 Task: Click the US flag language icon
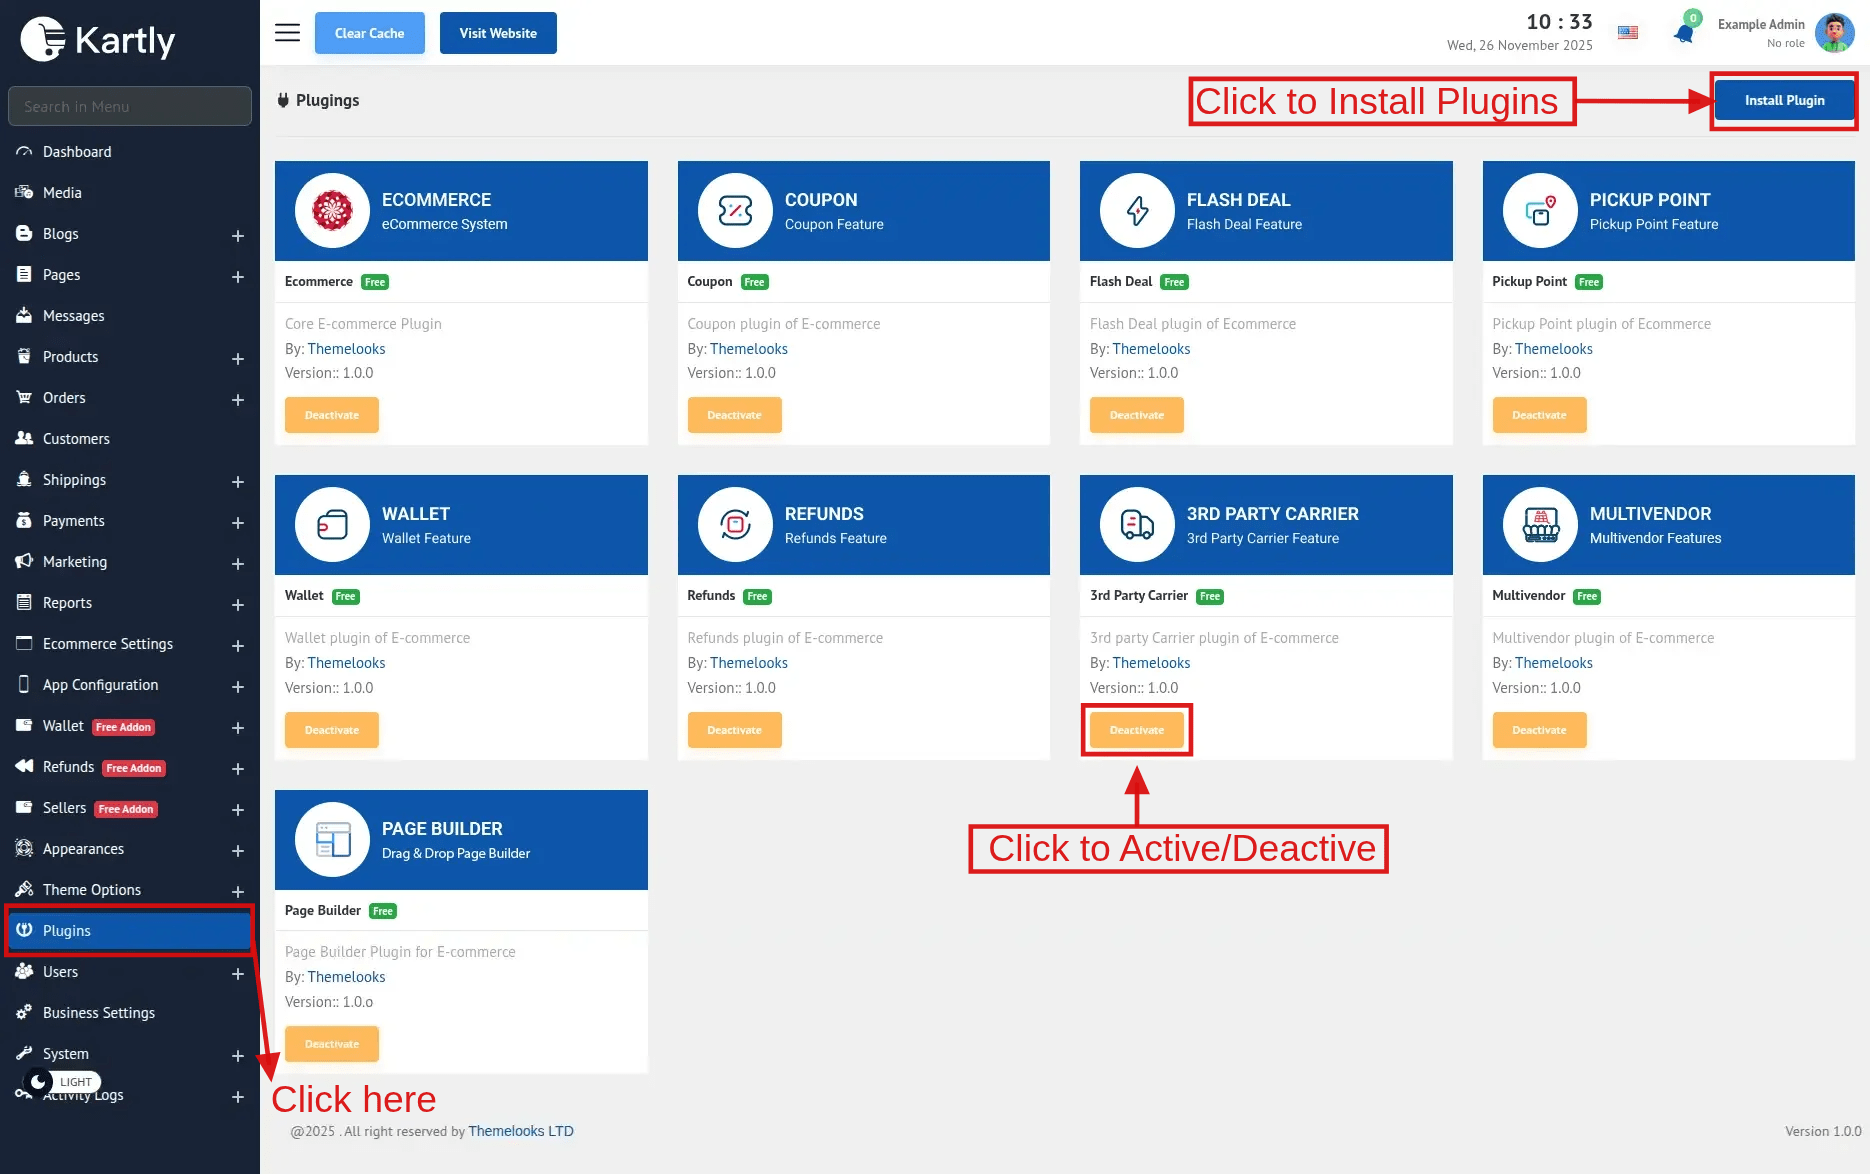pos(1628,32)
